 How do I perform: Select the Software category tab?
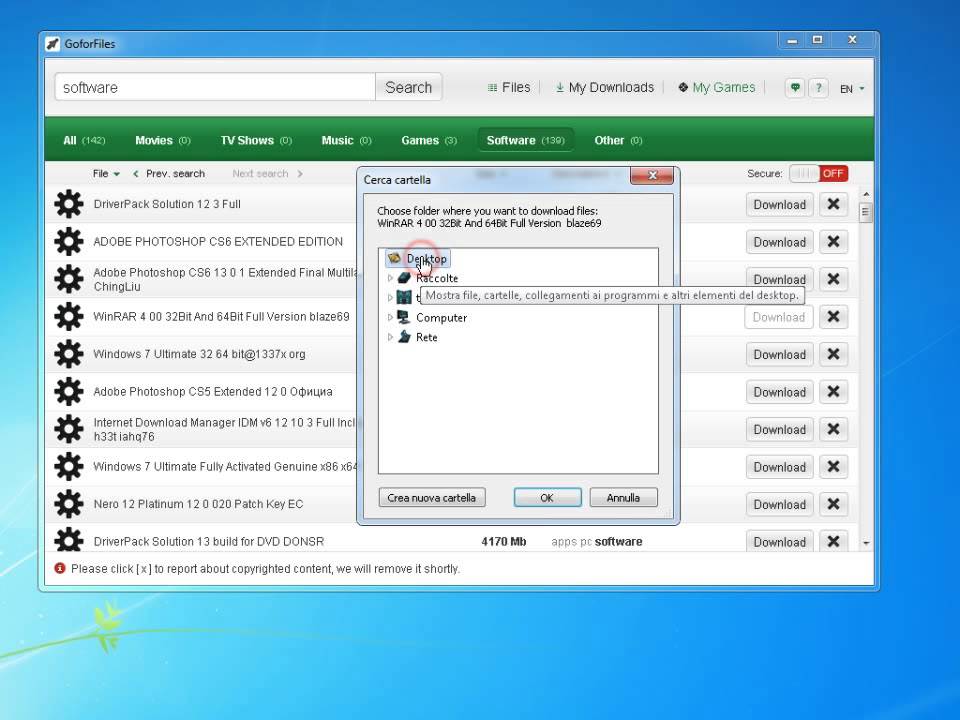click(x=525, y=140)
